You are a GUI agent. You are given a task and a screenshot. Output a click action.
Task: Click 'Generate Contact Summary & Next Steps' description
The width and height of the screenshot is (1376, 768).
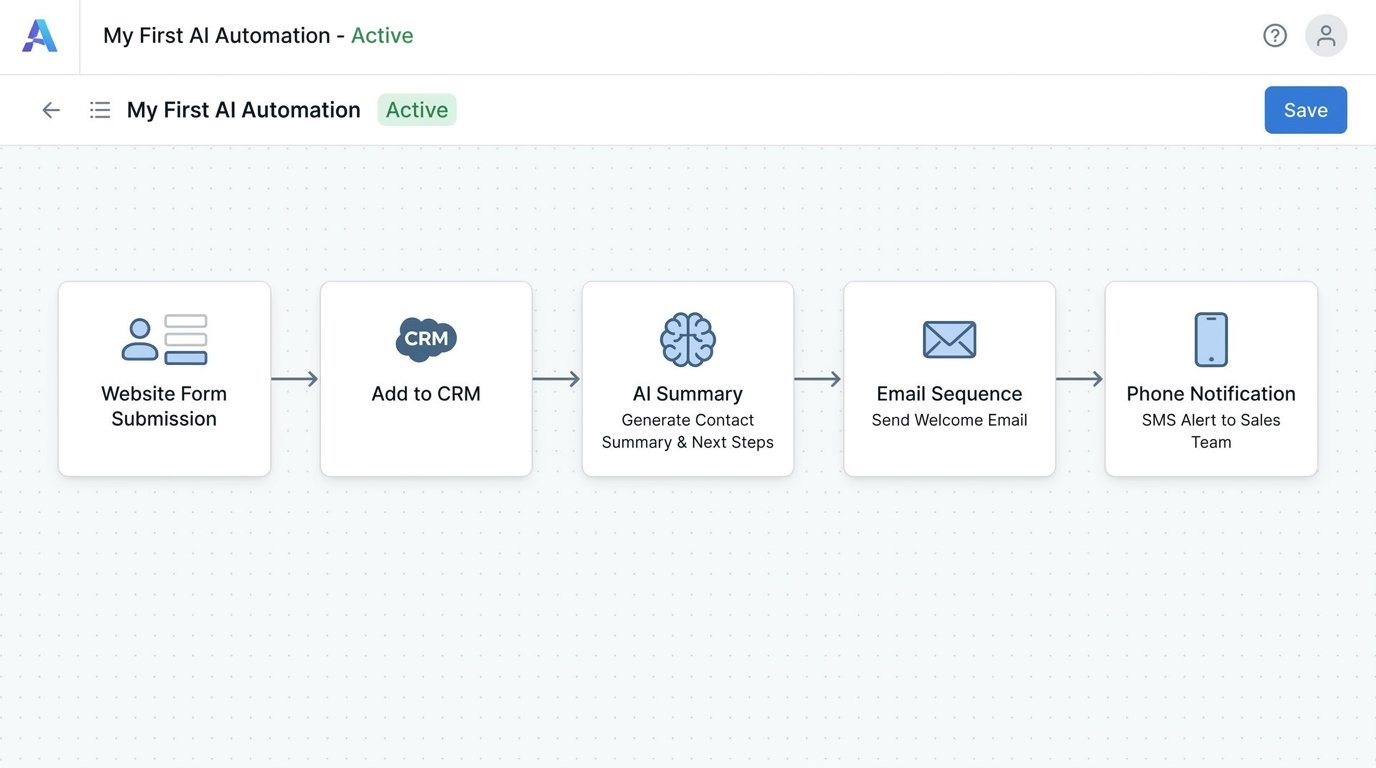688,431
